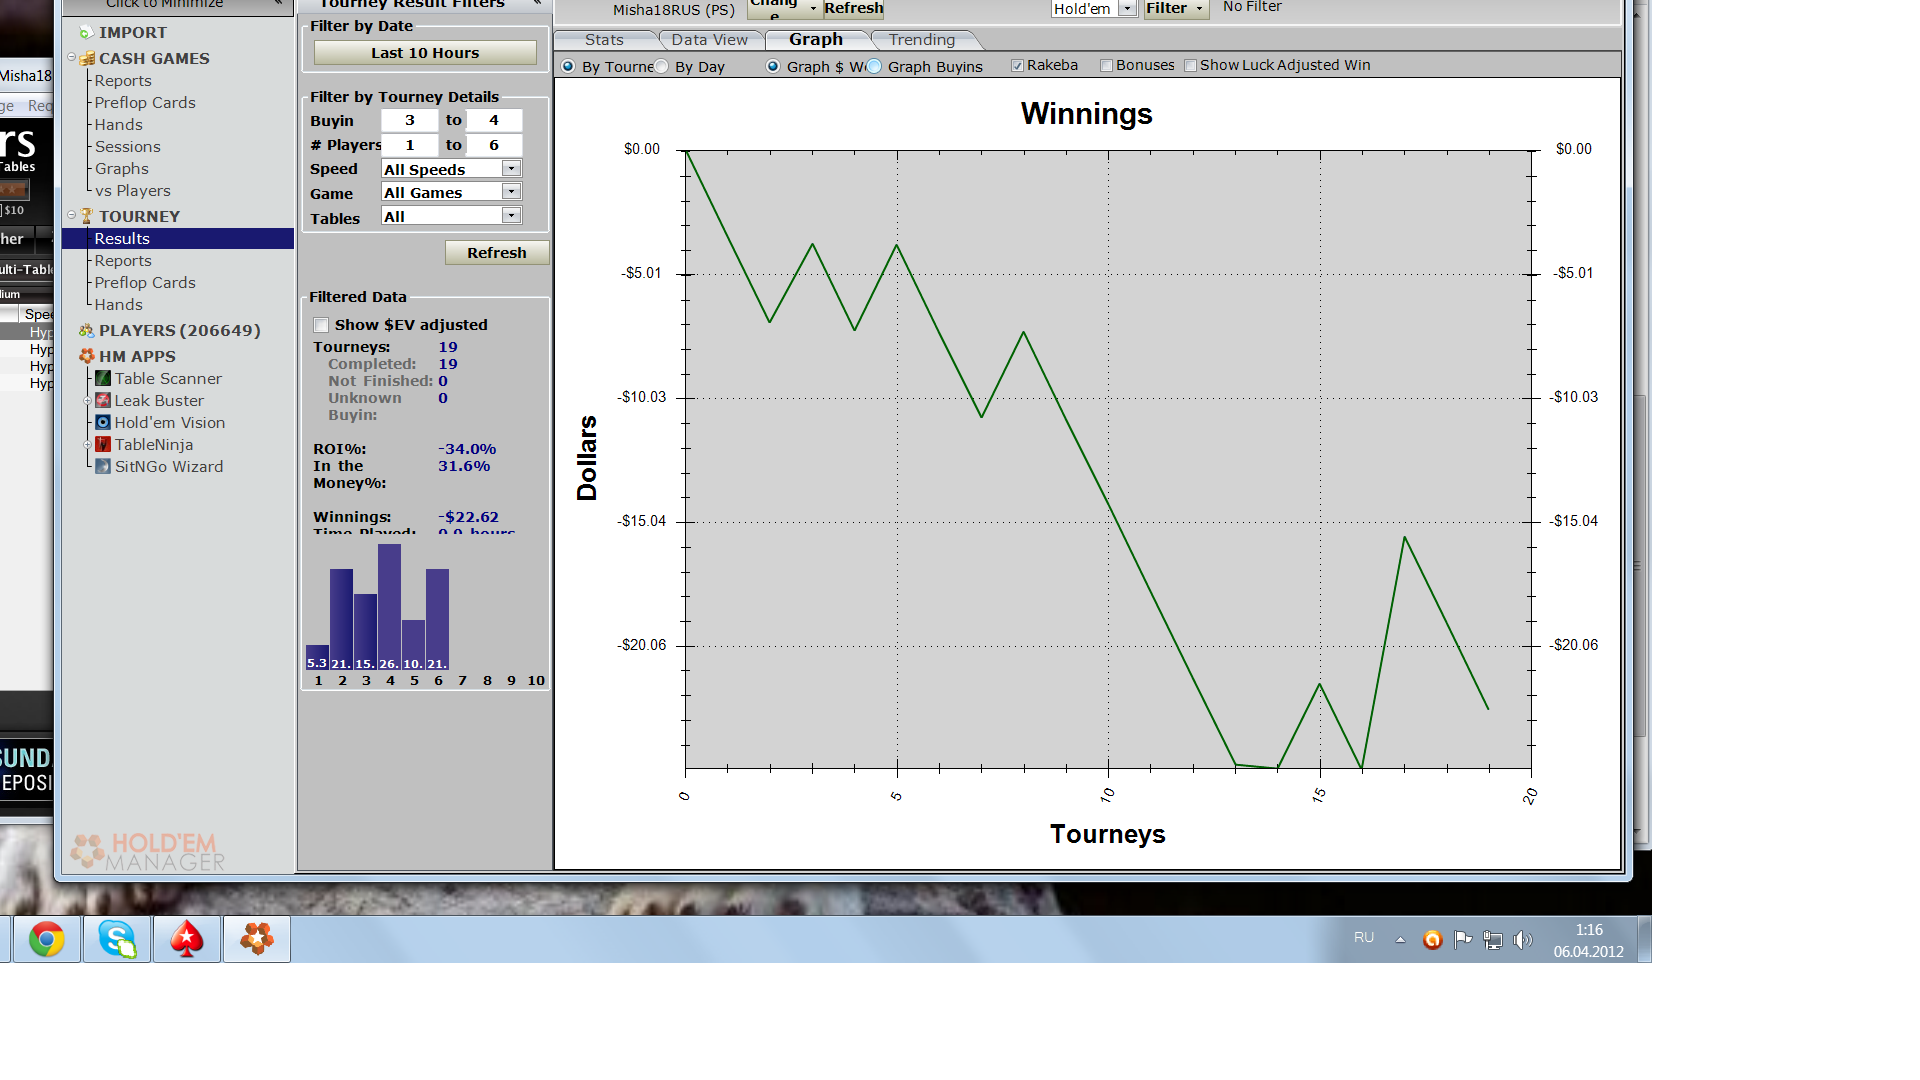The width and height of the screenshot is (1920, 1080).
Task: Check the Show Luck Adjusted Win box
Action: [x=1190, y=66]
